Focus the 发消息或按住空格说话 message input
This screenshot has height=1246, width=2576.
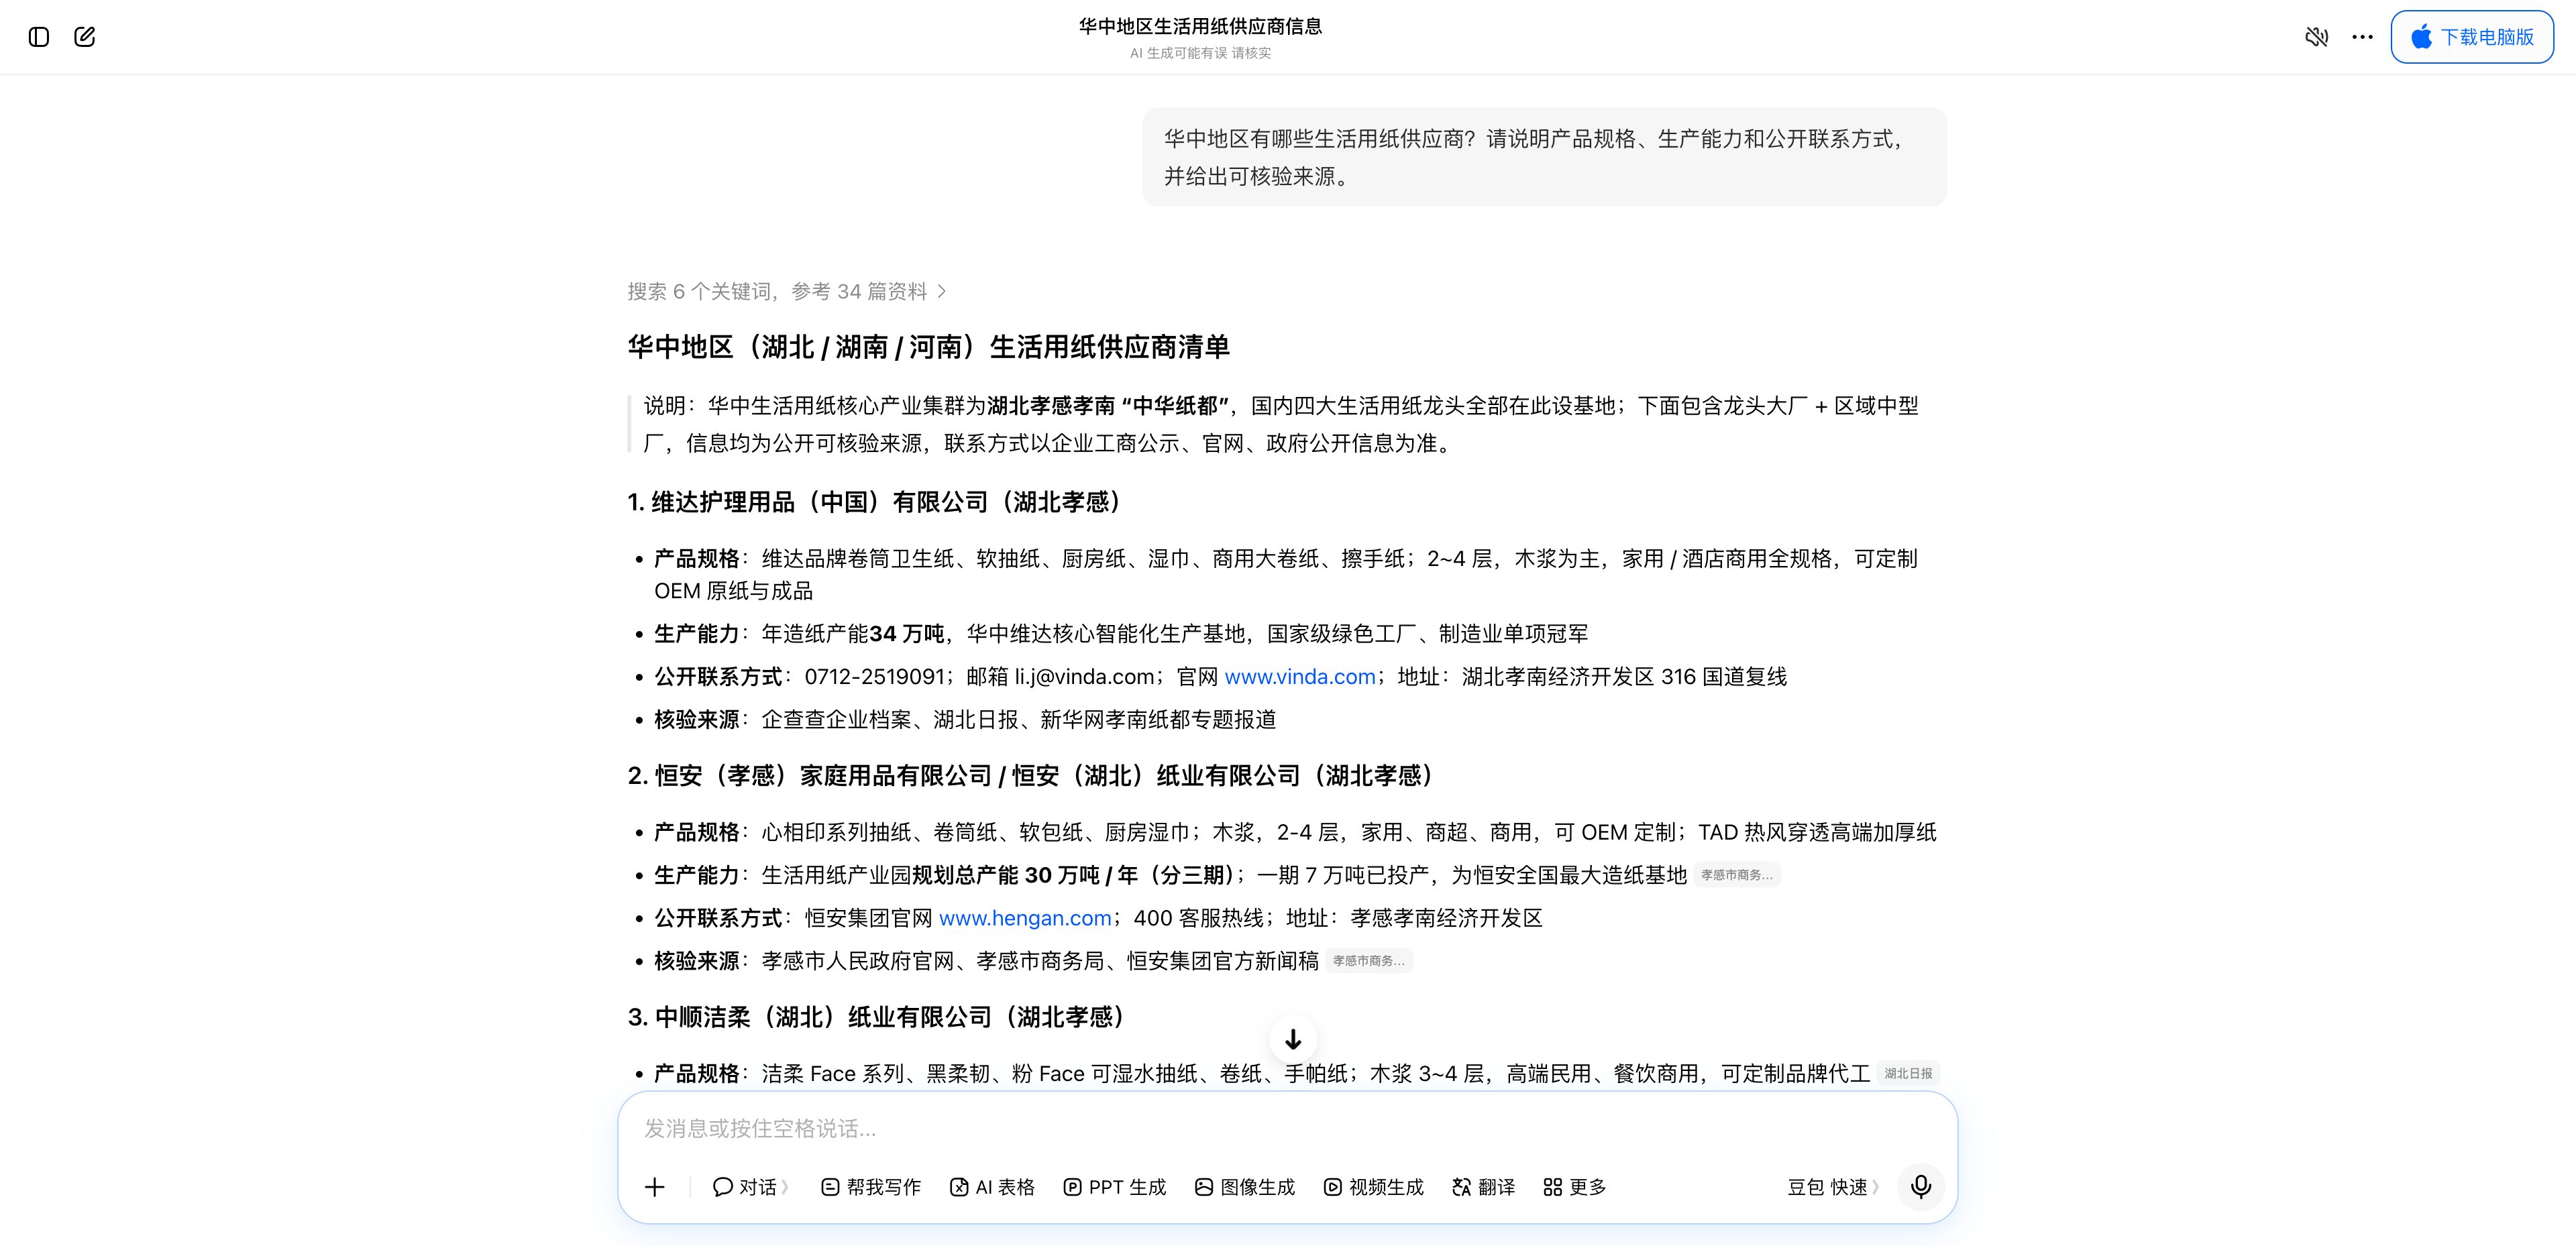[1288, 1129]
